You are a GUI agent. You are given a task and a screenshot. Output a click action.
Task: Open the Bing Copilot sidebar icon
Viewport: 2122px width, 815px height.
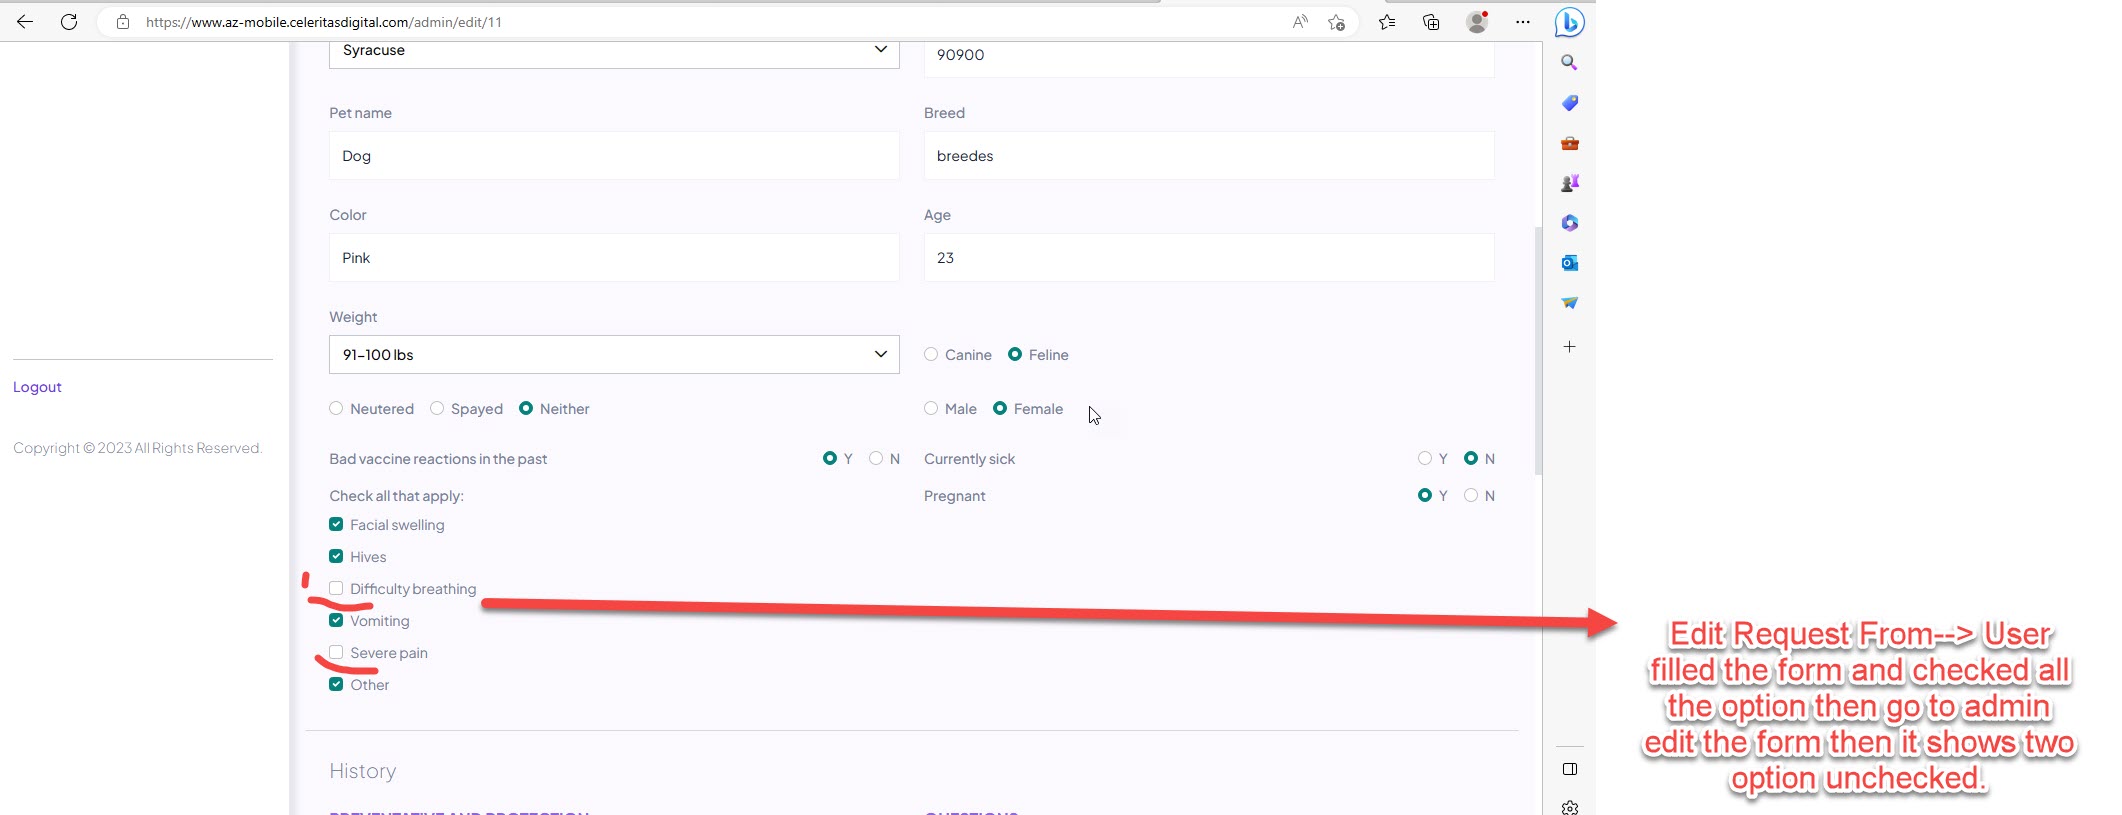[x=1569, y=22]
